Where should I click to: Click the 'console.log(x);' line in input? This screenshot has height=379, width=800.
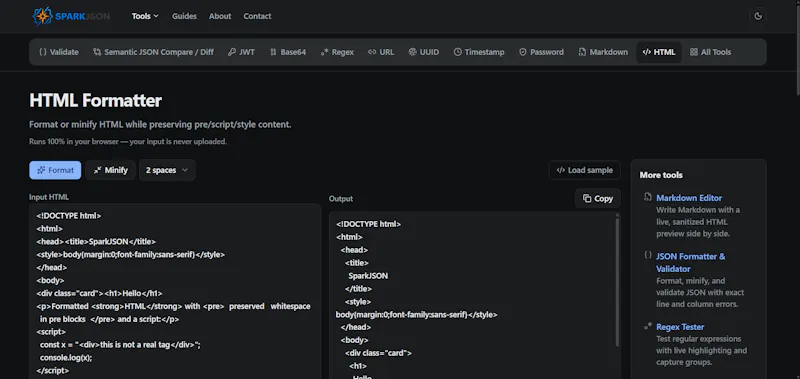pos(66,358)
